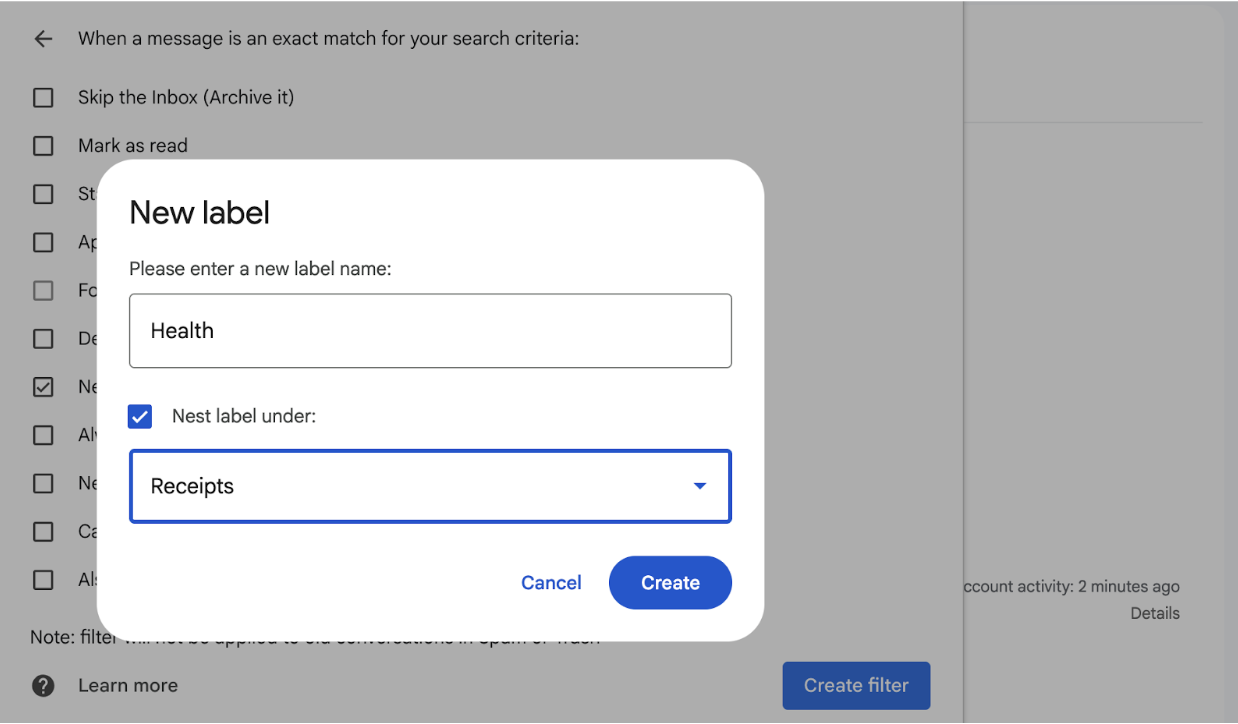Check the Delete it checkbox
This screenshot has width=1238, height=724.
(43, 339)
